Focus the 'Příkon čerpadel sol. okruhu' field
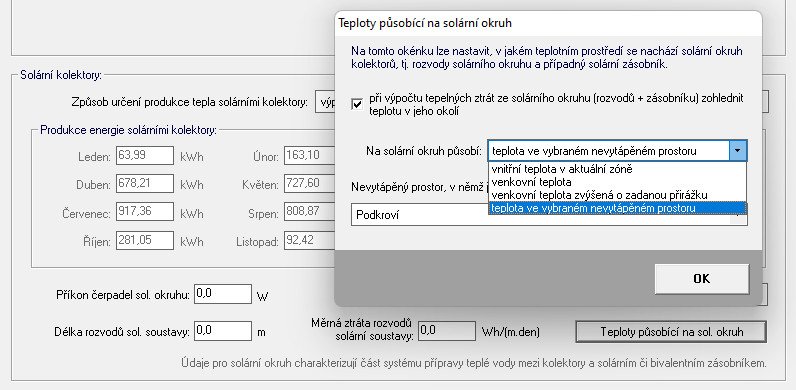Image resolution: width=796 pixels, height=390 pixels. pyautogui.click(x=223, y=294)
